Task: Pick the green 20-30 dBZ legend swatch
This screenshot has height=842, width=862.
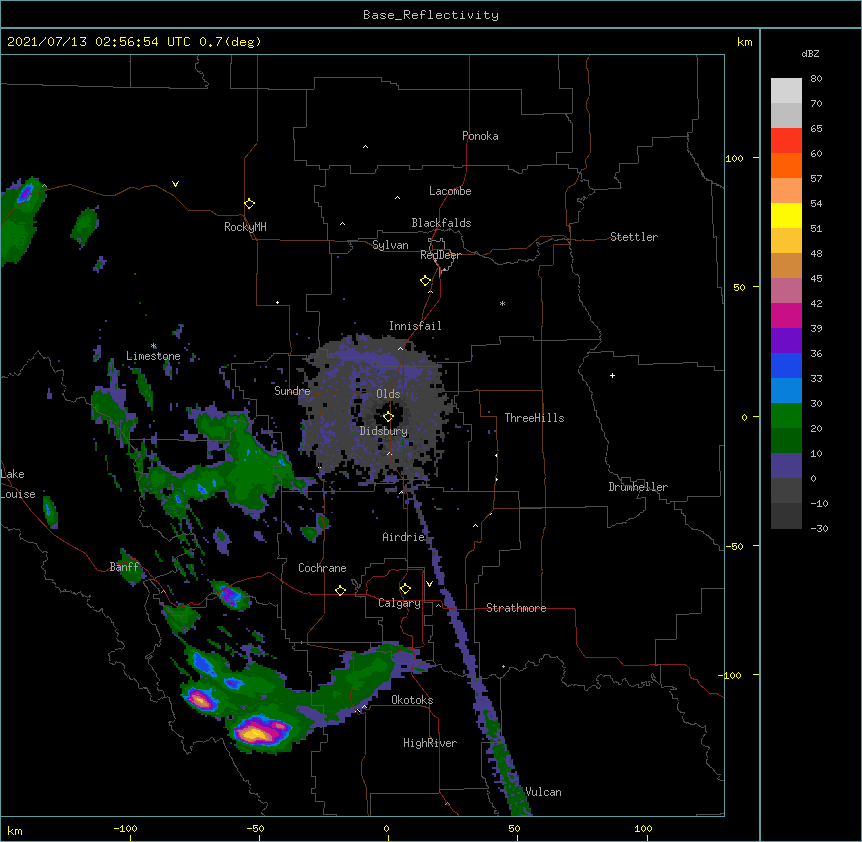Action: (x=786, y=416)
